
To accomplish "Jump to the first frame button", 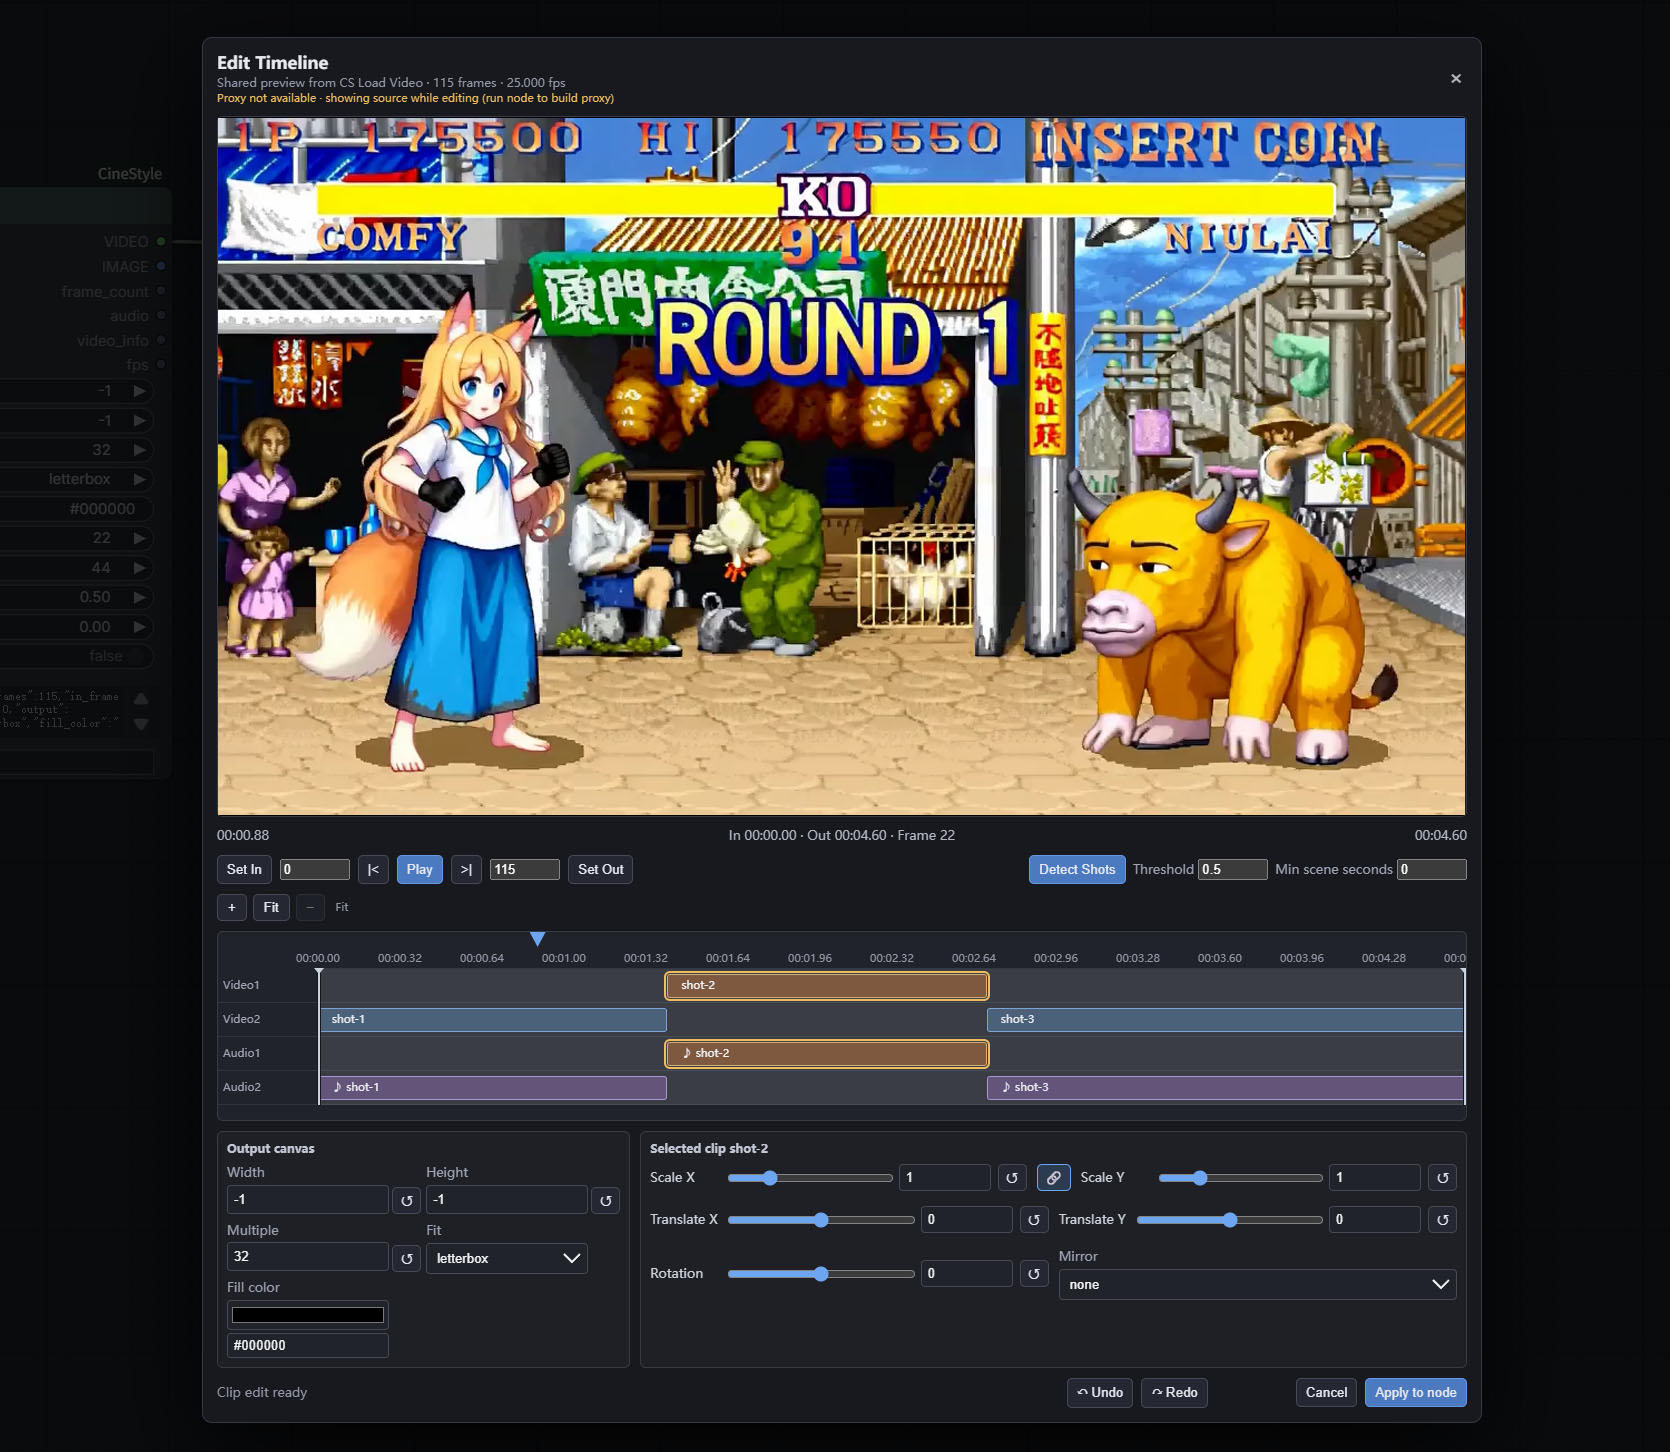I will click(x=373, y=869).
